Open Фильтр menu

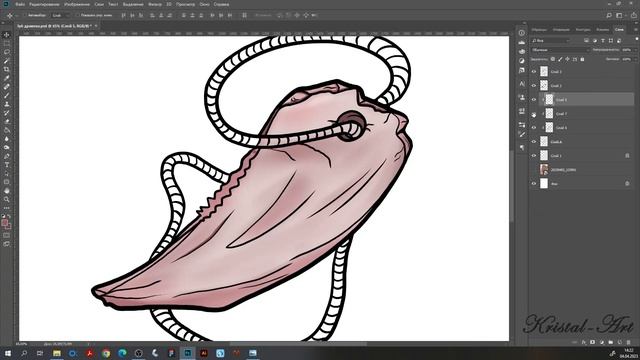click(x=155, y=4)
